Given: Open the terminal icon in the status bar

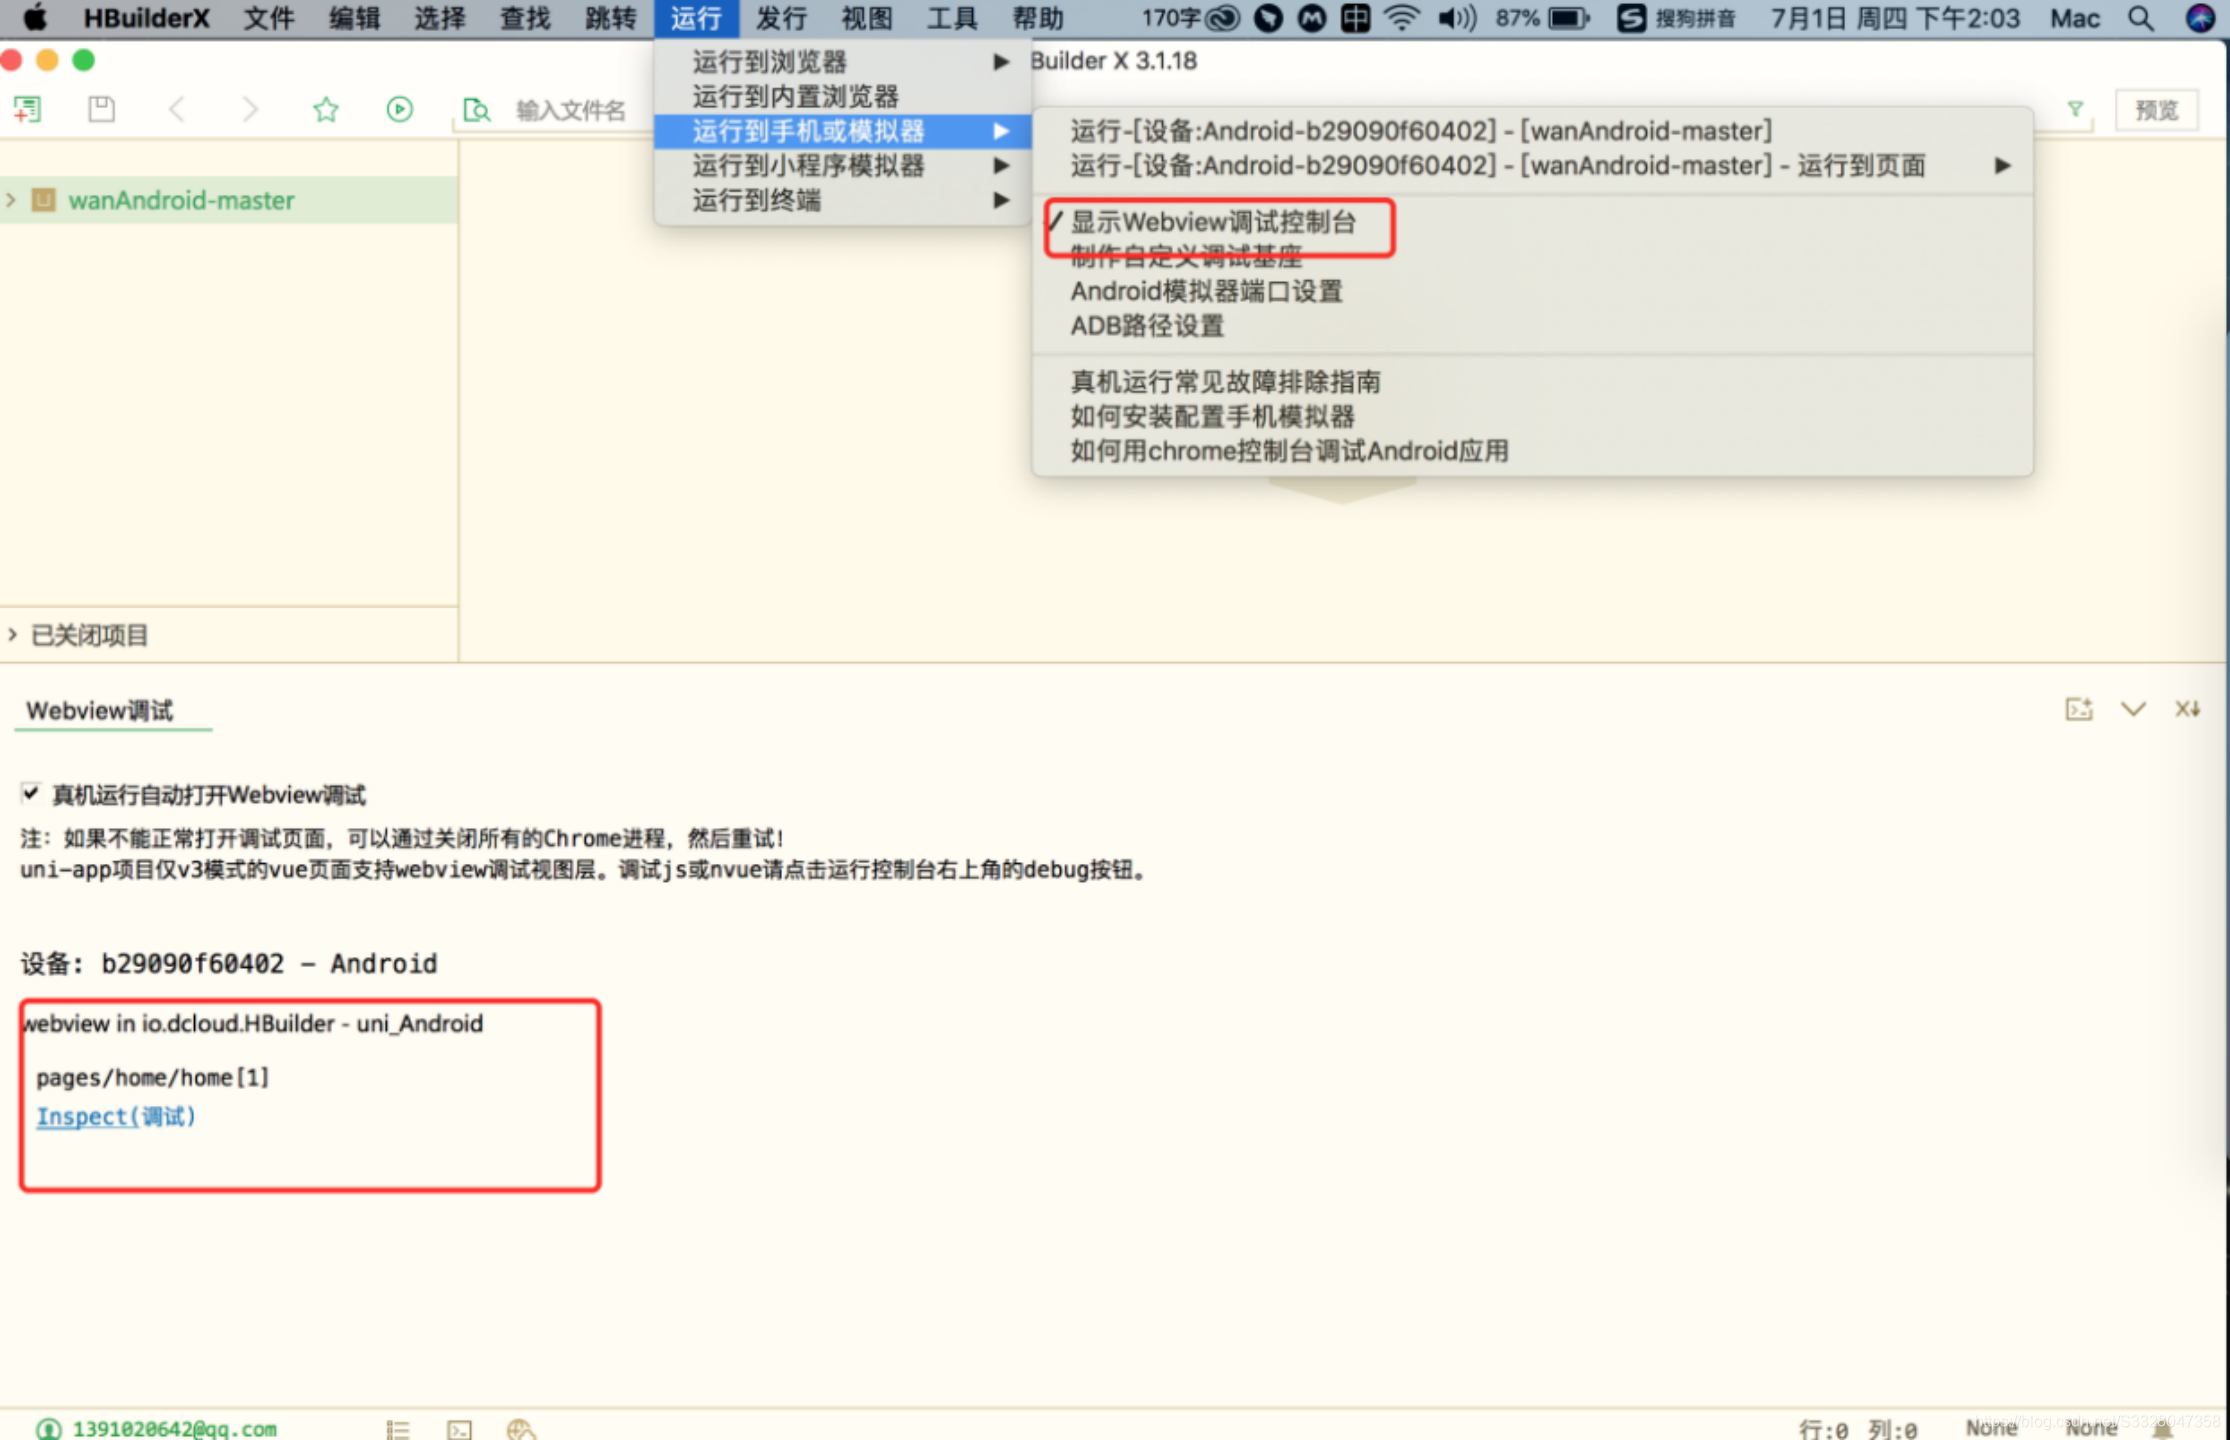Looking at the screenshot, I should pos(459,1430).
